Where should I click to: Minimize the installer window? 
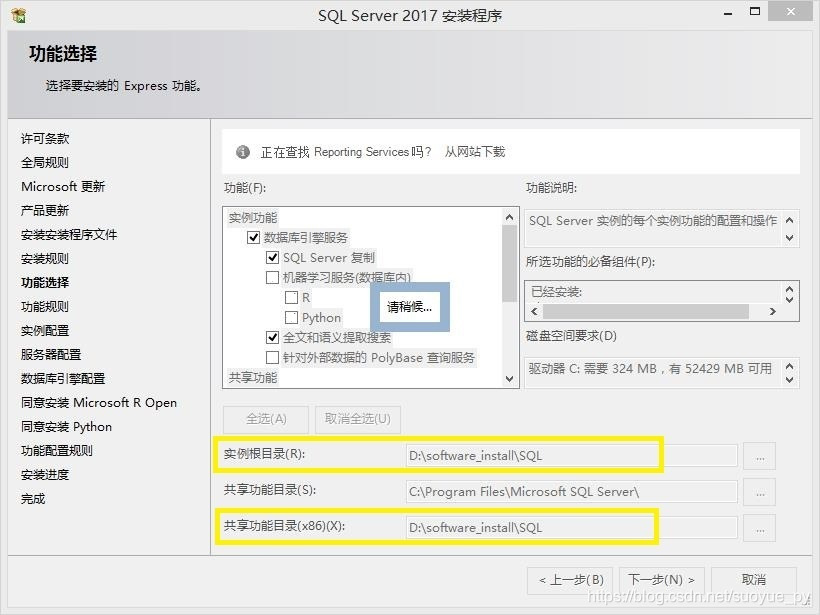728,13
